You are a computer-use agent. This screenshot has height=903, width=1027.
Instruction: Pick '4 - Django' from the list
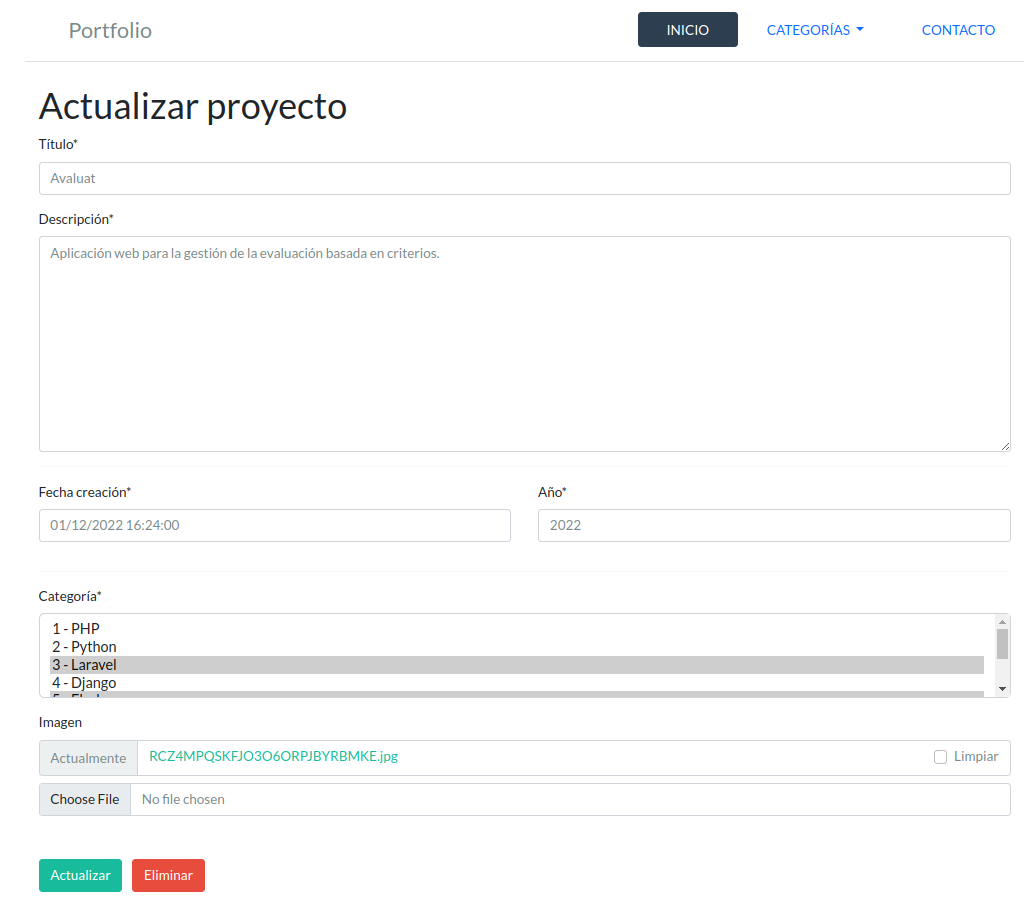point(84,683)
